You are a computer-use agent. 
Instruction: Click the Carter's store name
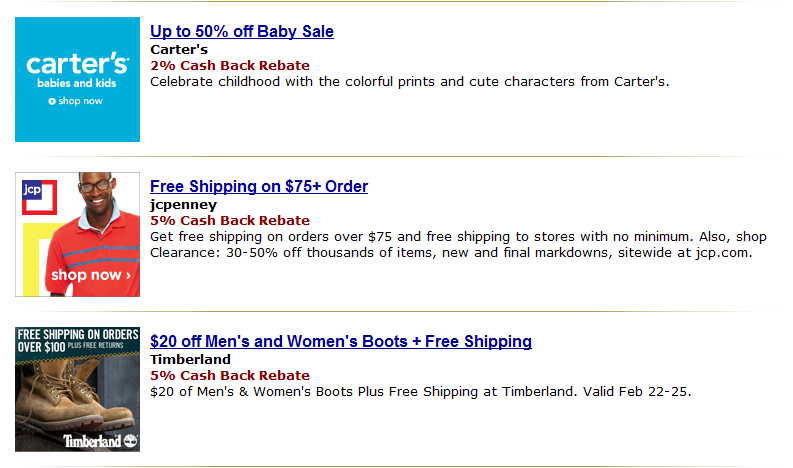tap(179, 50)
